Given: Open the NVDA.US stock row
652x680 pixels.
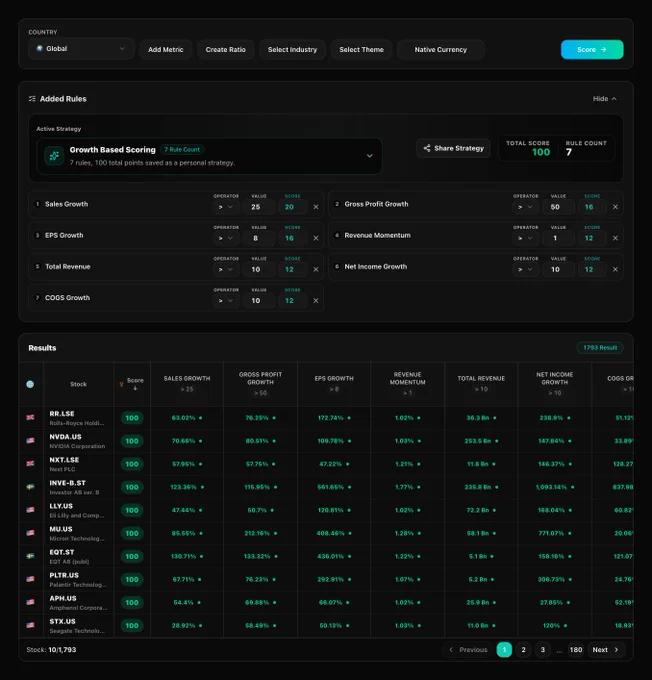Looking at the screenshot, I should coord(326,441).
